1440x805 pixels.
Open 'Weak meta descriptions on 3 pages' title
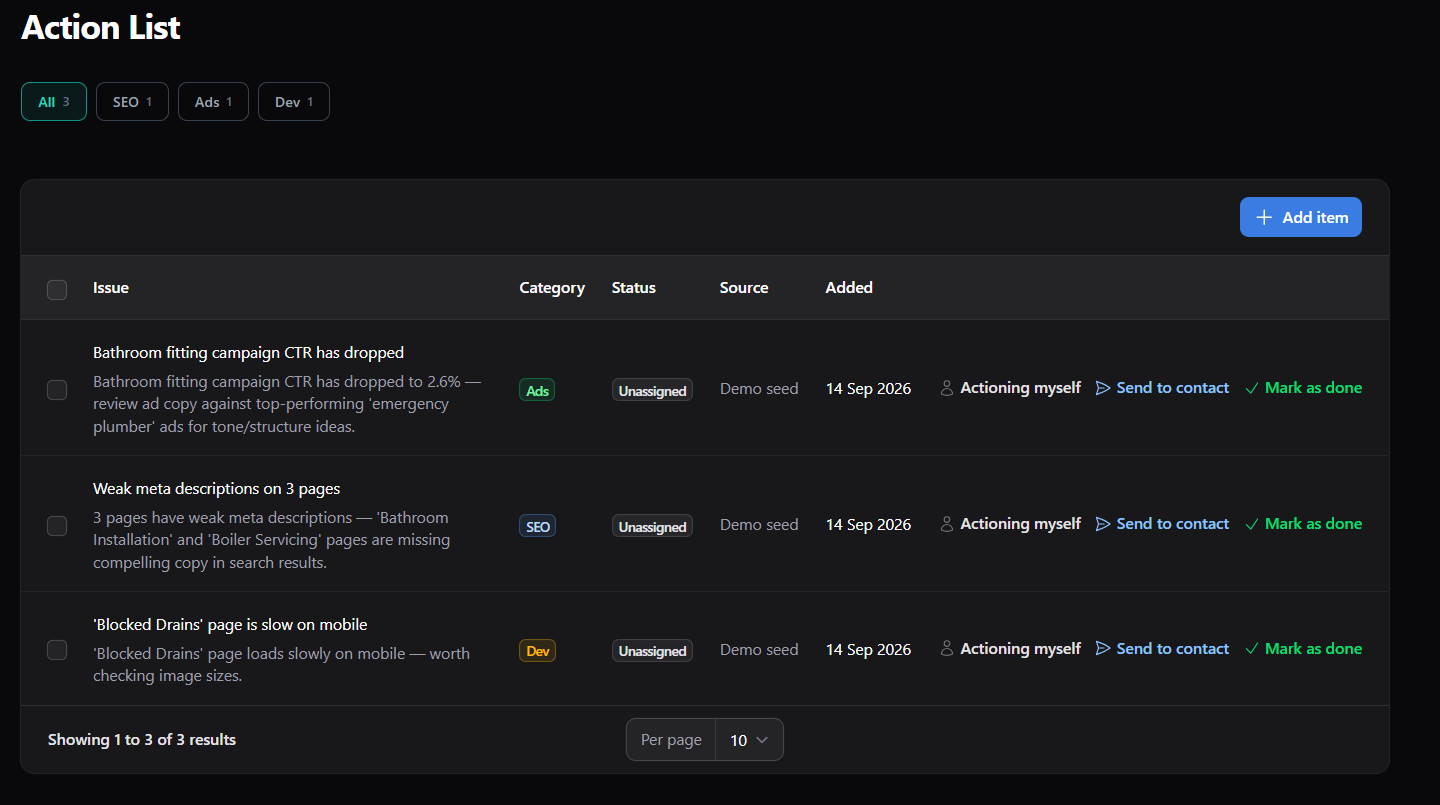217,488
